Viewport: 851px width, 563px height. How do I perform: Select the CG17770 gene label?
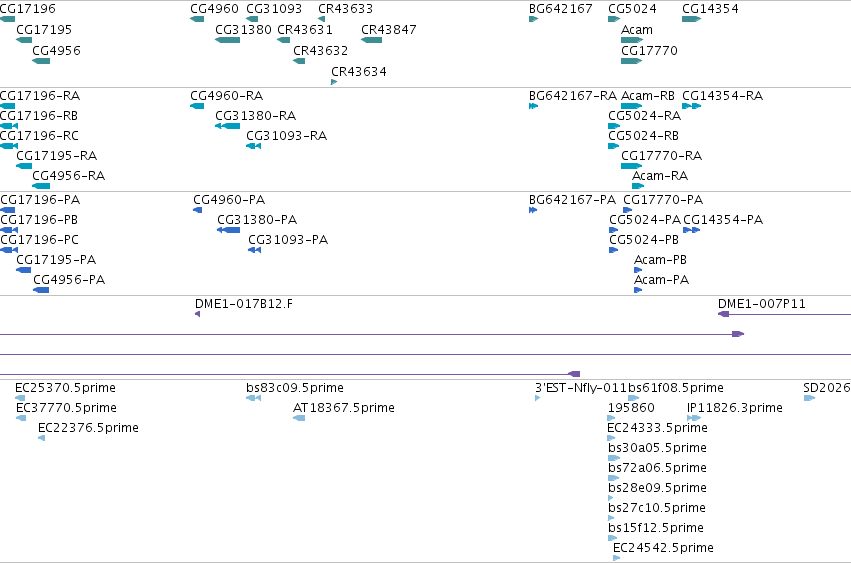coord(650,50)
